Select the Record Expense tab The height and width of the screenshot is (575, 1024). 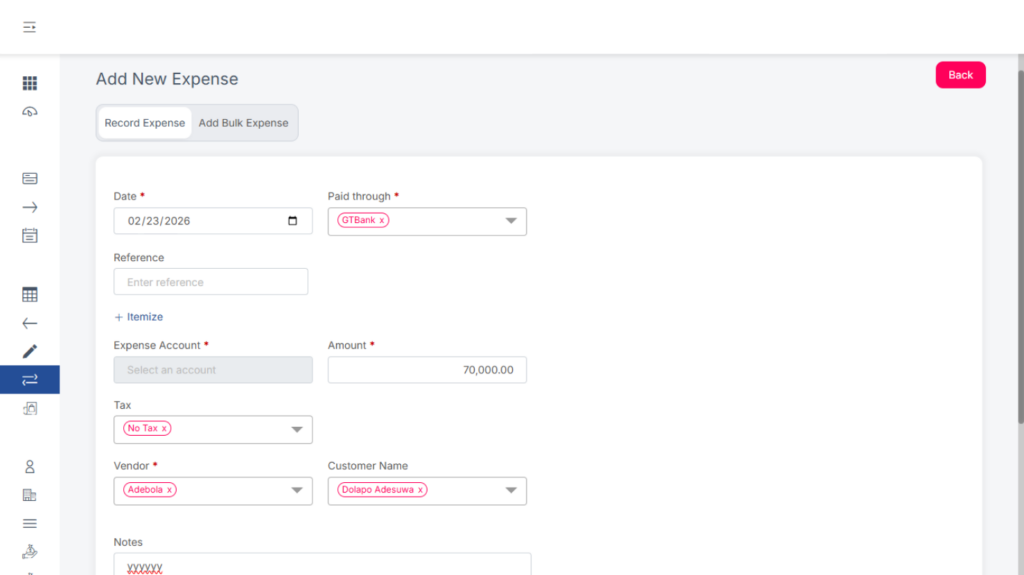click(145, 123)
